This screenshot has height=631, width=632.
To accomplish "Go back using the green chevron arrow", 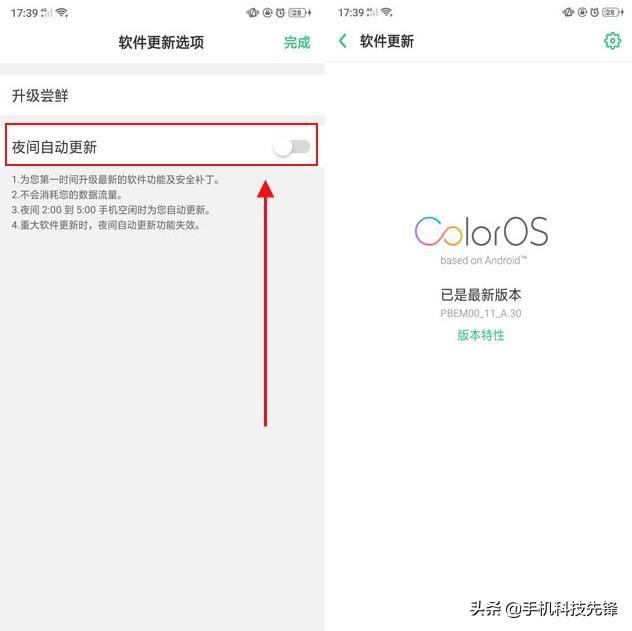I will click(343, 41).
